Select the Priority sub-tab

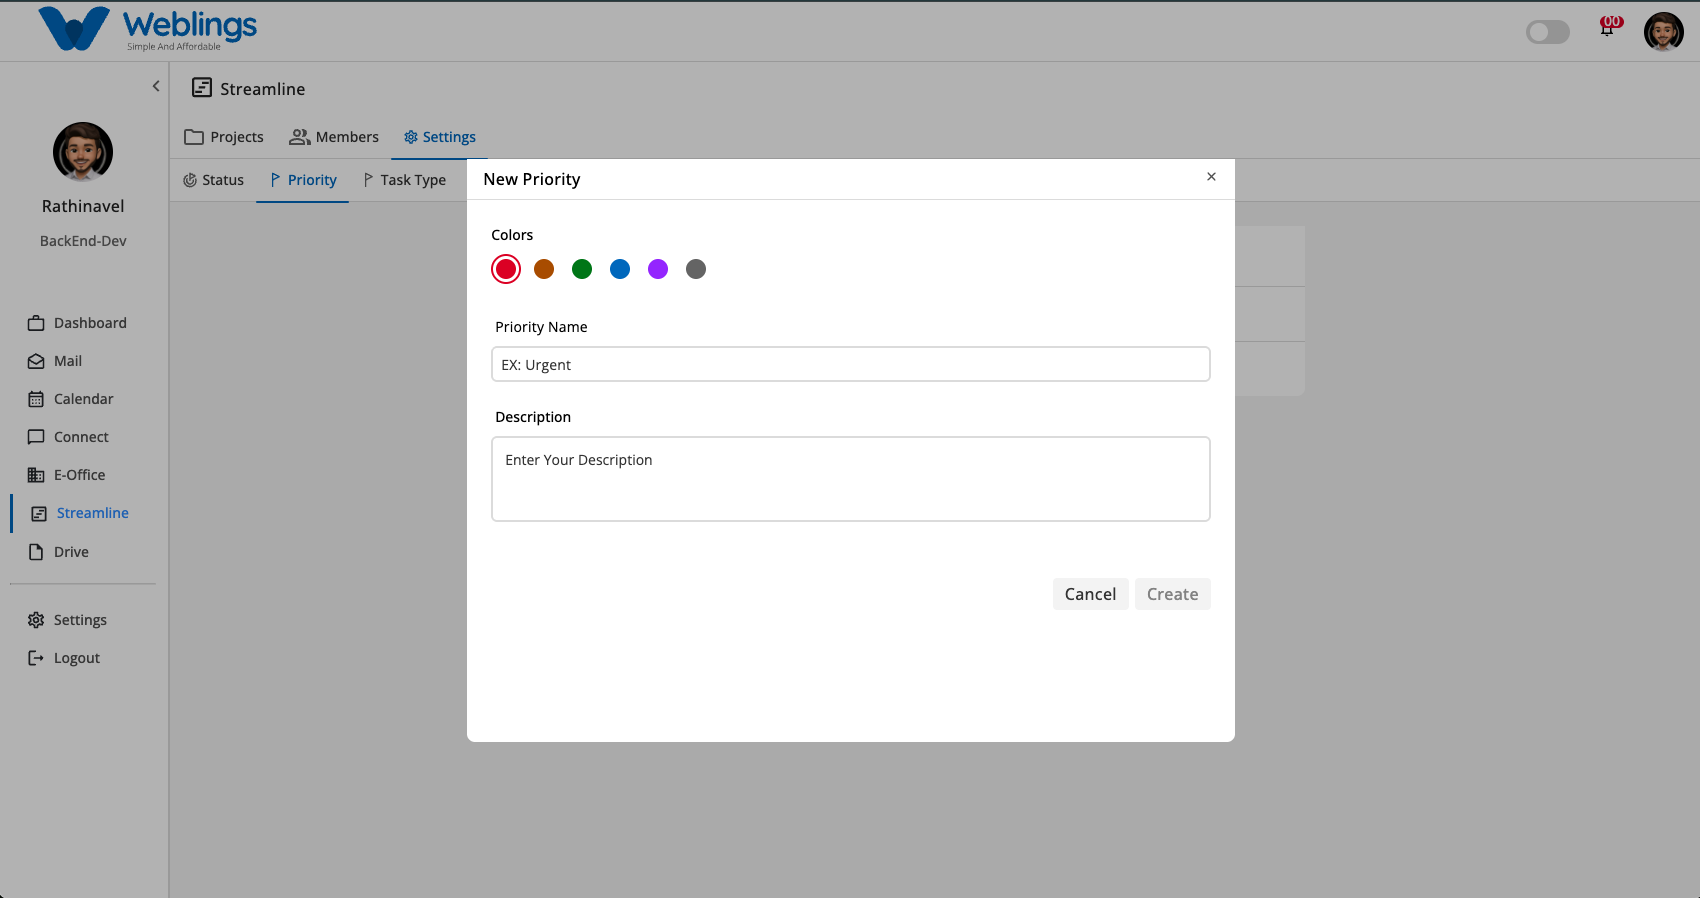(x=303, y=180)
